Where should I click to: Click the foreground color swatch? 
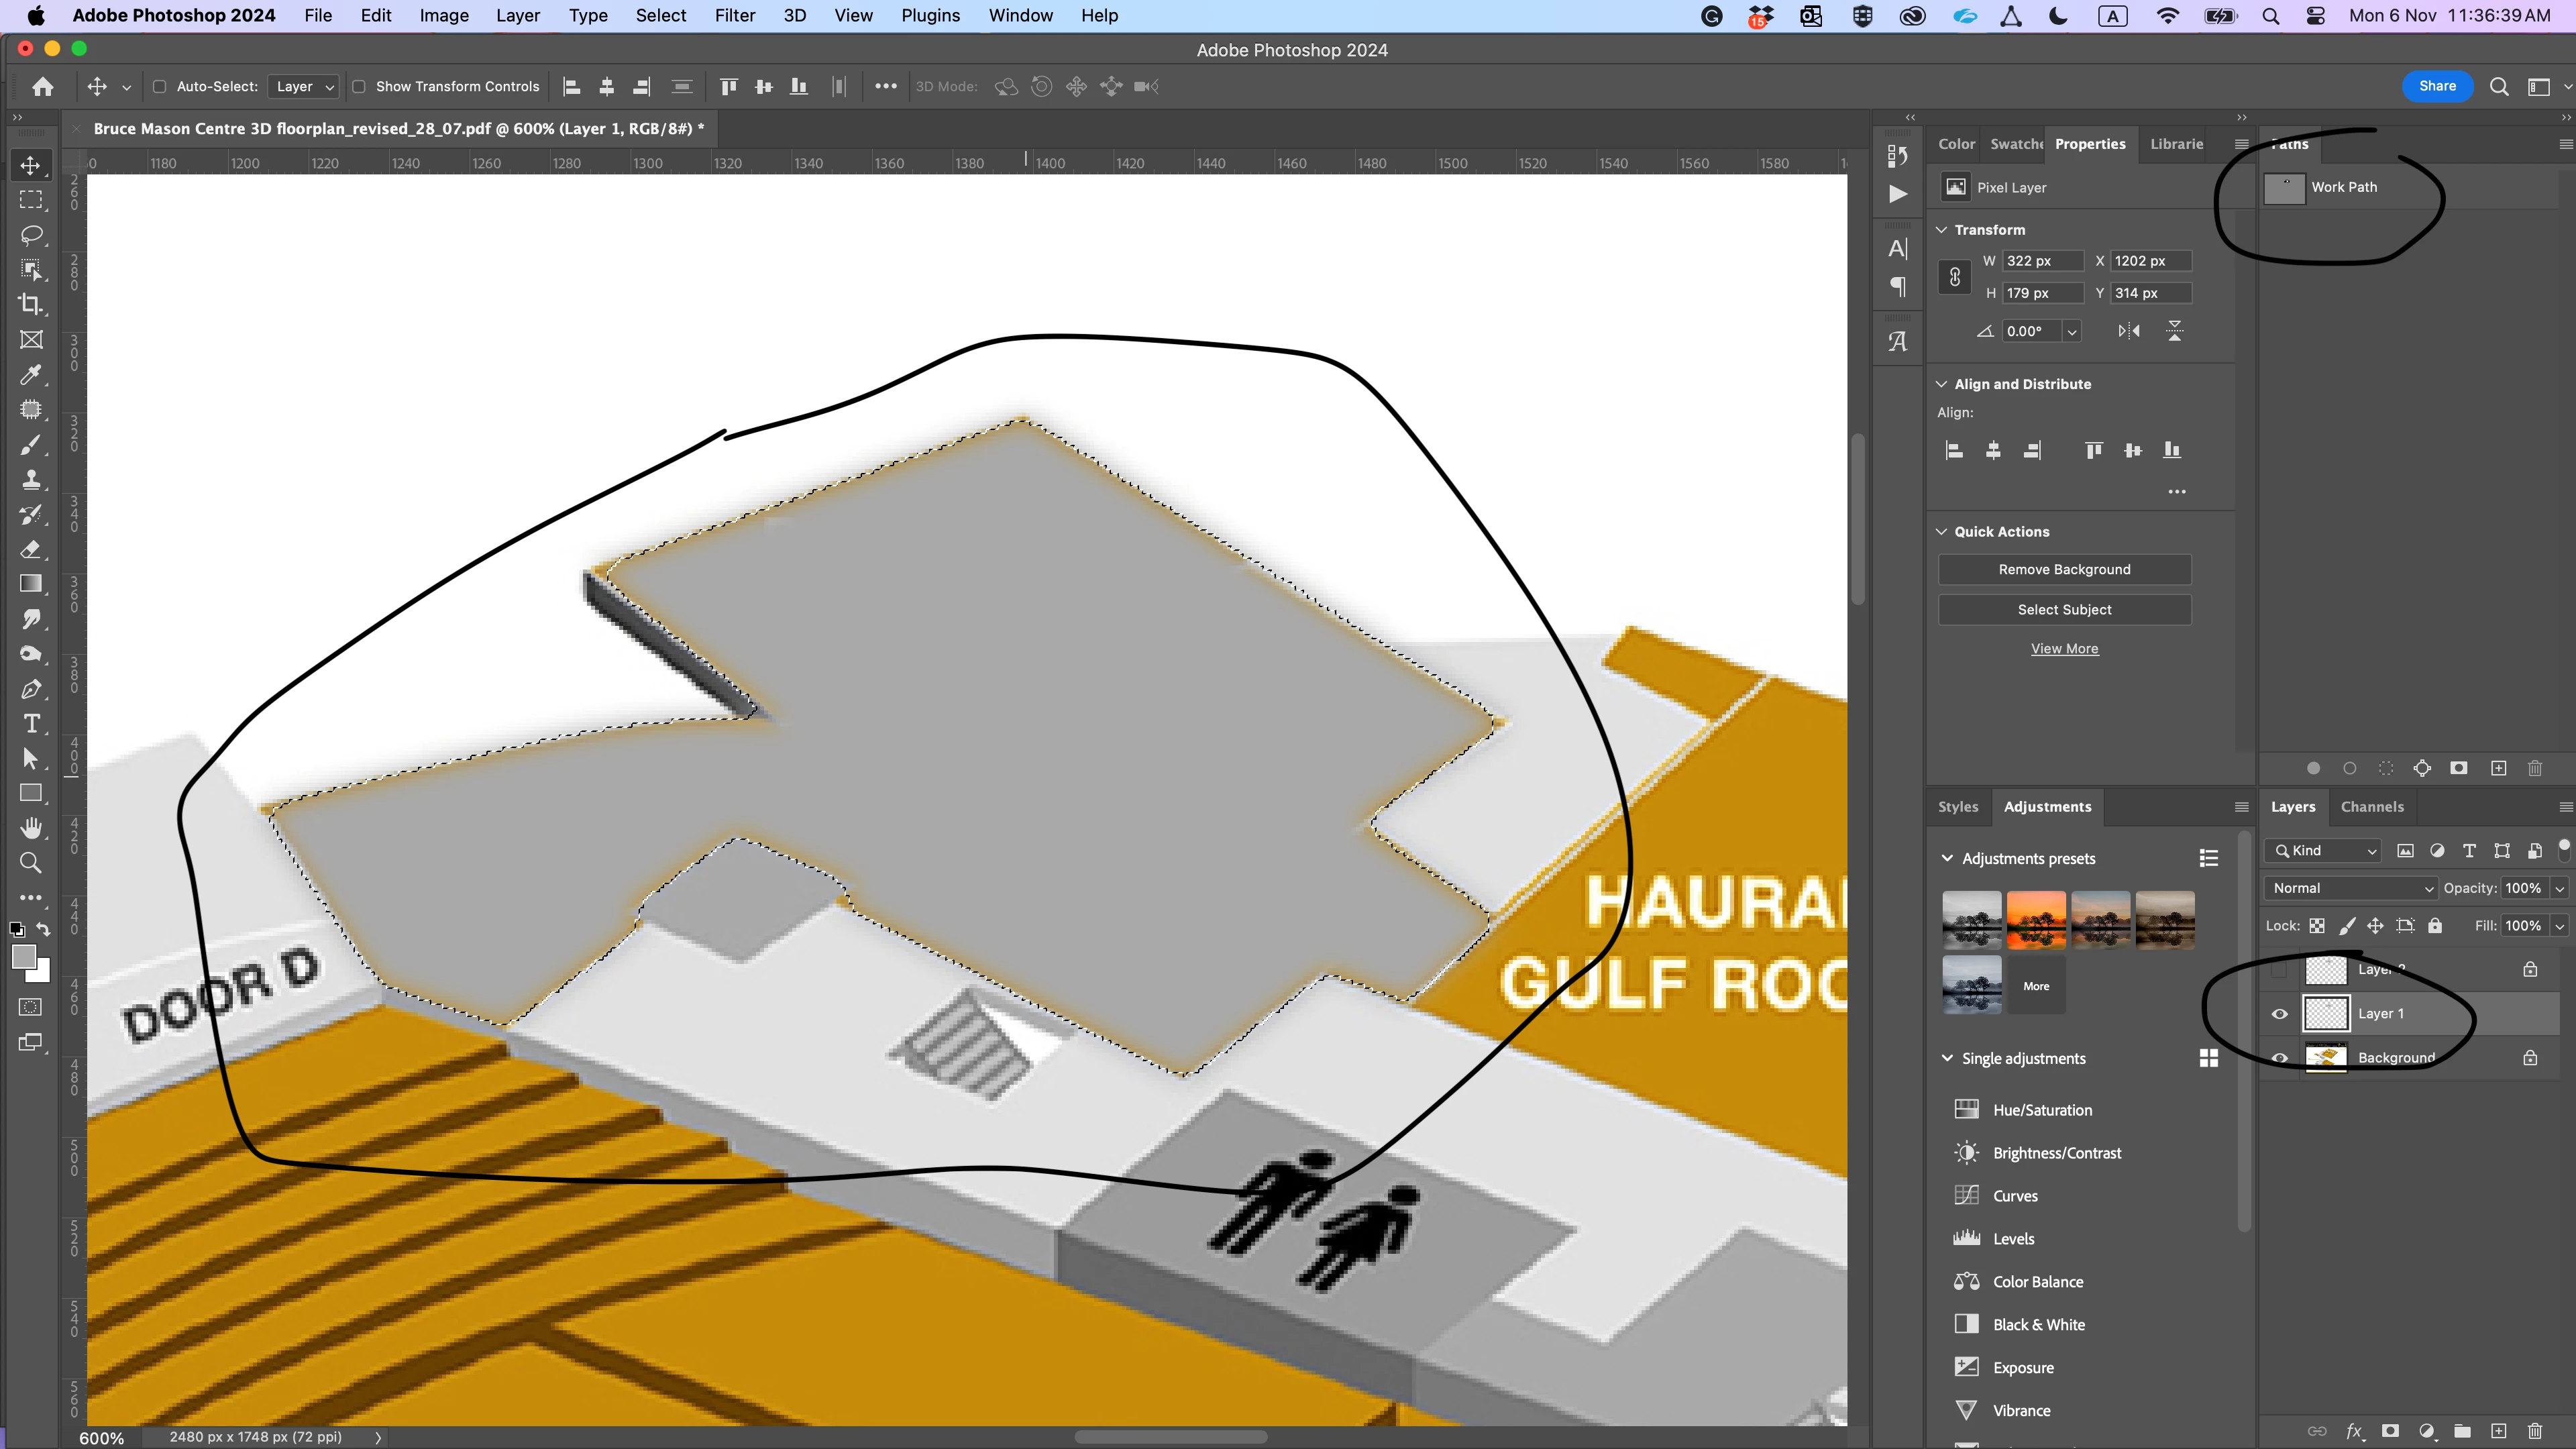pyautogui.click(x=24, y=957)
